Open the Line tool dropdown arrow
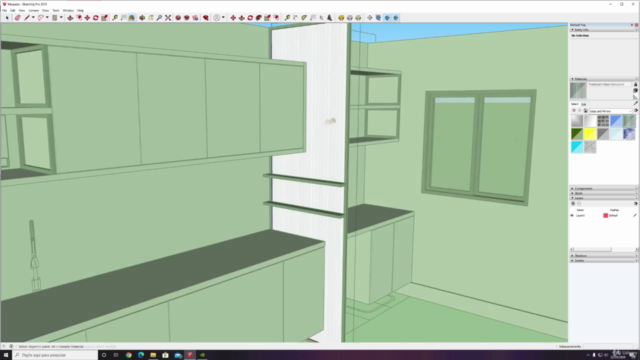This screenshot has width=640, height=360. (33, 18)
